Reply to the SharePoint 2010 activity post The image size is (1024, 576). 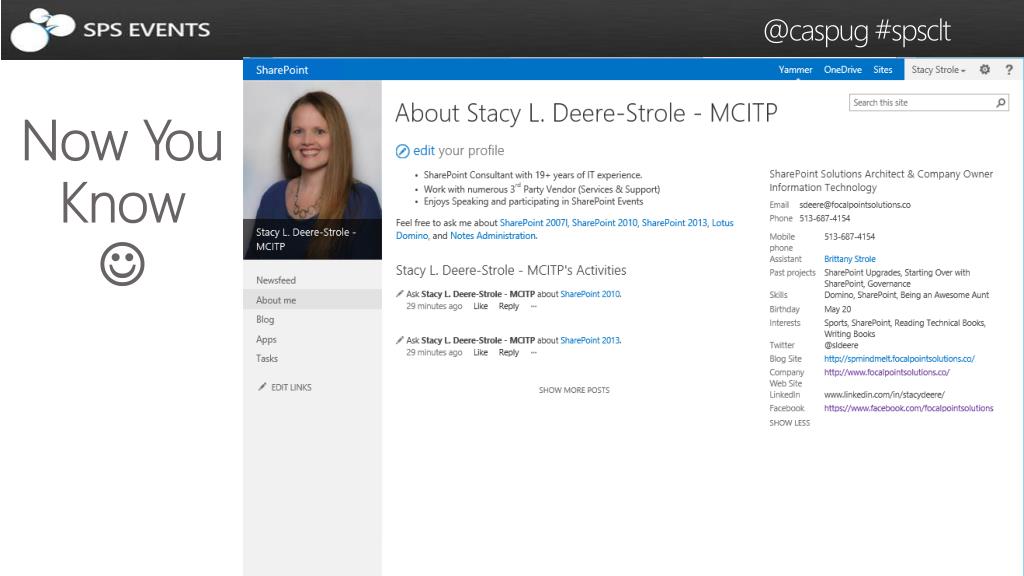point(509,306)
